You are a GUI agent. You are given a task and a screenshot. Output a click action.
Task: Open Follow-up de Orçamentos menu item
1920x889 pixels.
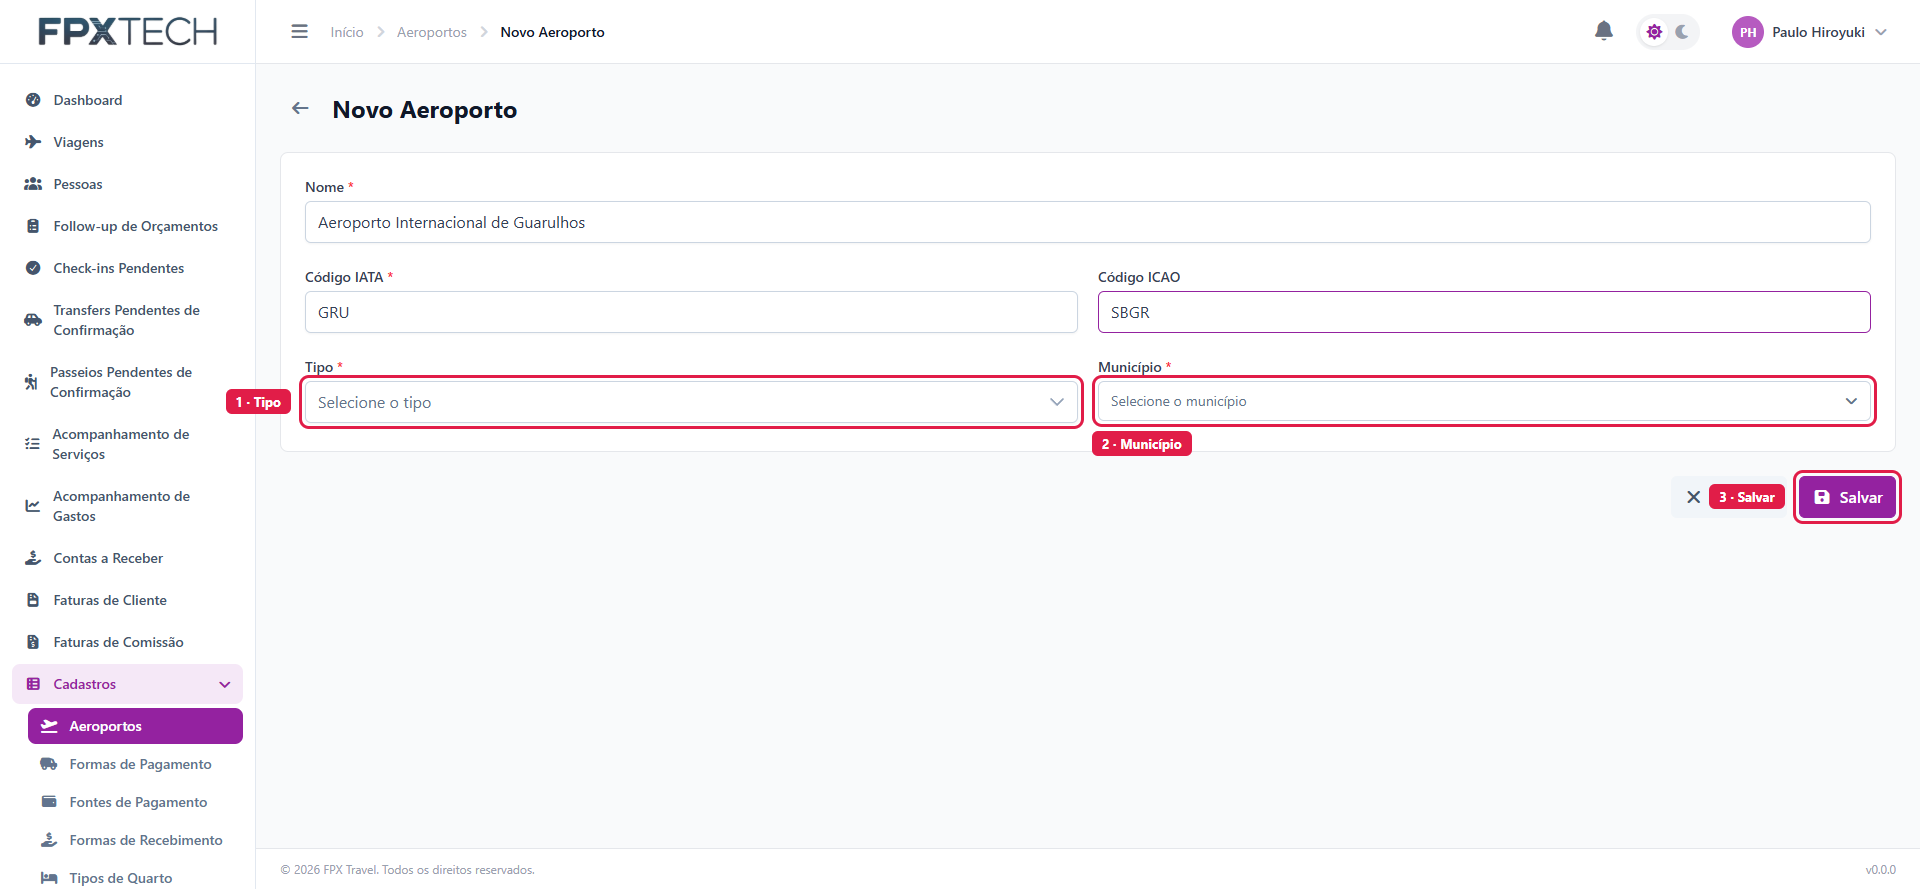coord(127,226)
